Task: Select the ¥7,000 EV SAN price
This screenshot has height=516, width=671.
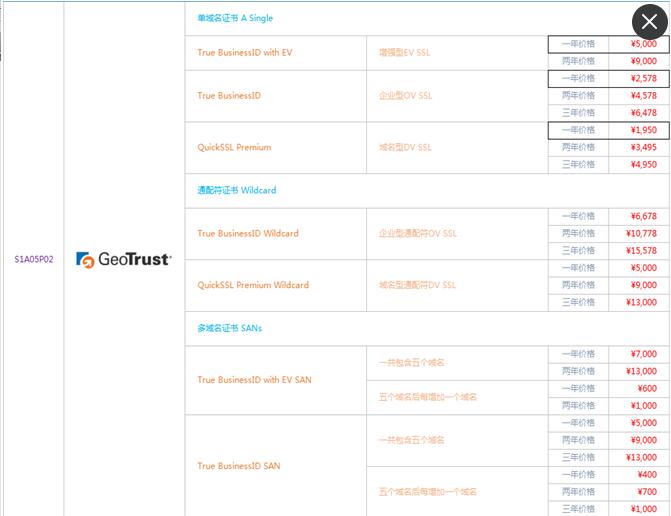Action: point(644,354)
